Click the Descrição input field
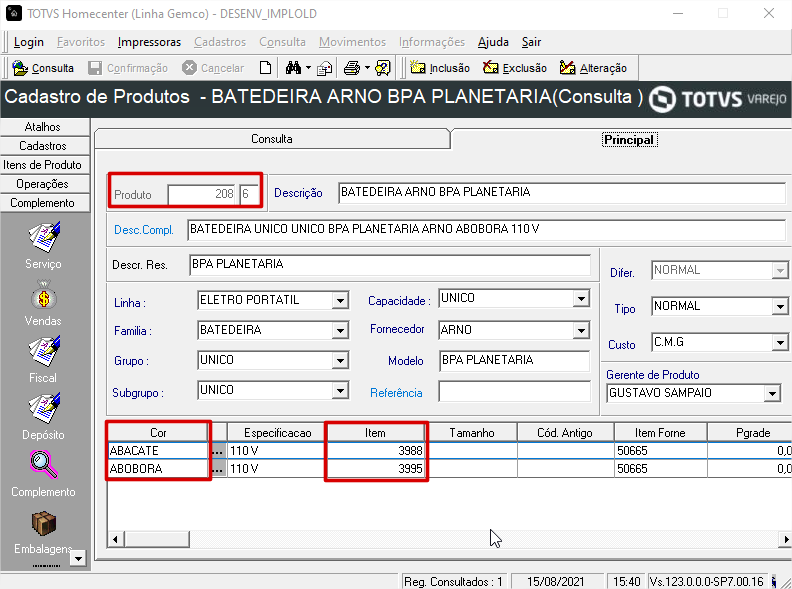 (562, 192)
